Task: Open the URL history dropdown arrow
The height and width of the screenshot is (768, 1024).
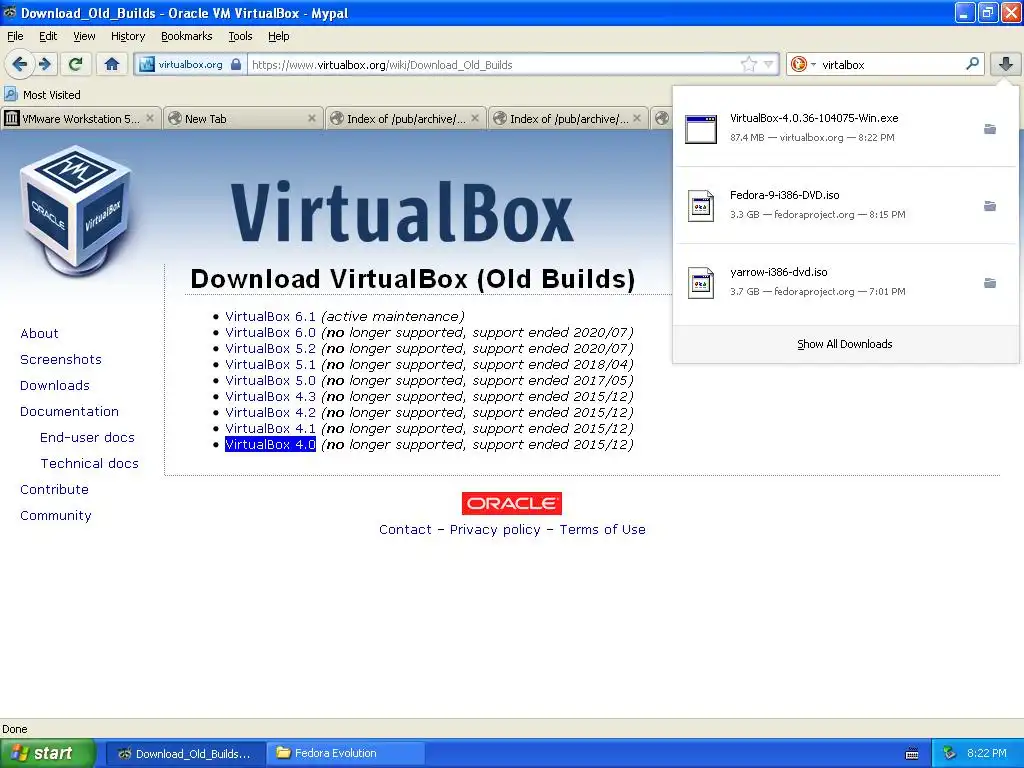Action: 769,64
